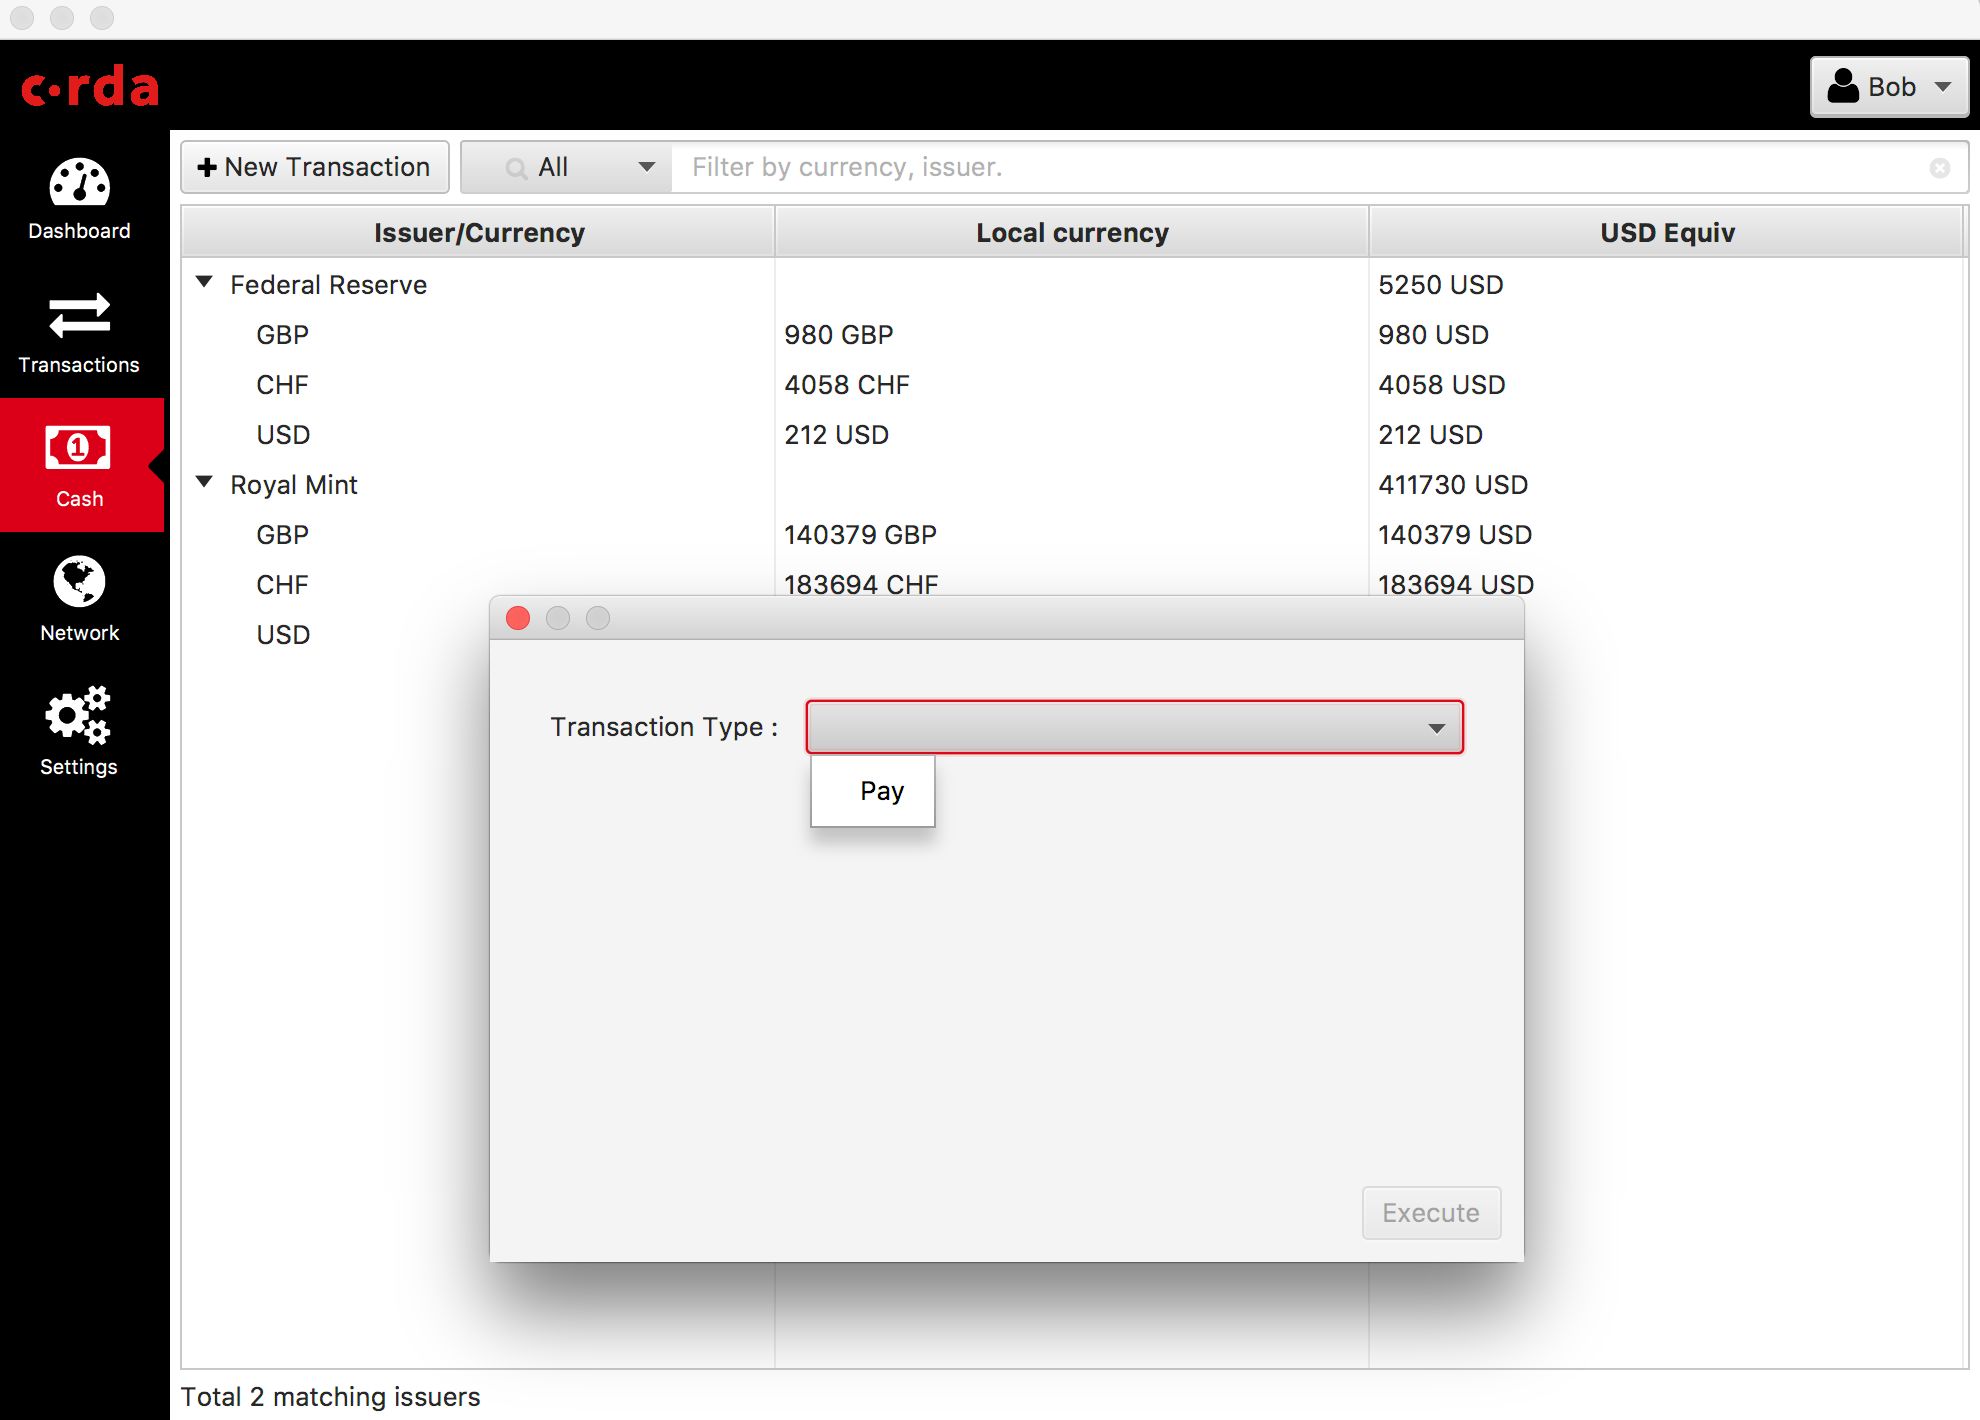The width and height of the screenshot is (1980, 1420).
Task: Open Settings gears icon
Action: tap(78, 715)
